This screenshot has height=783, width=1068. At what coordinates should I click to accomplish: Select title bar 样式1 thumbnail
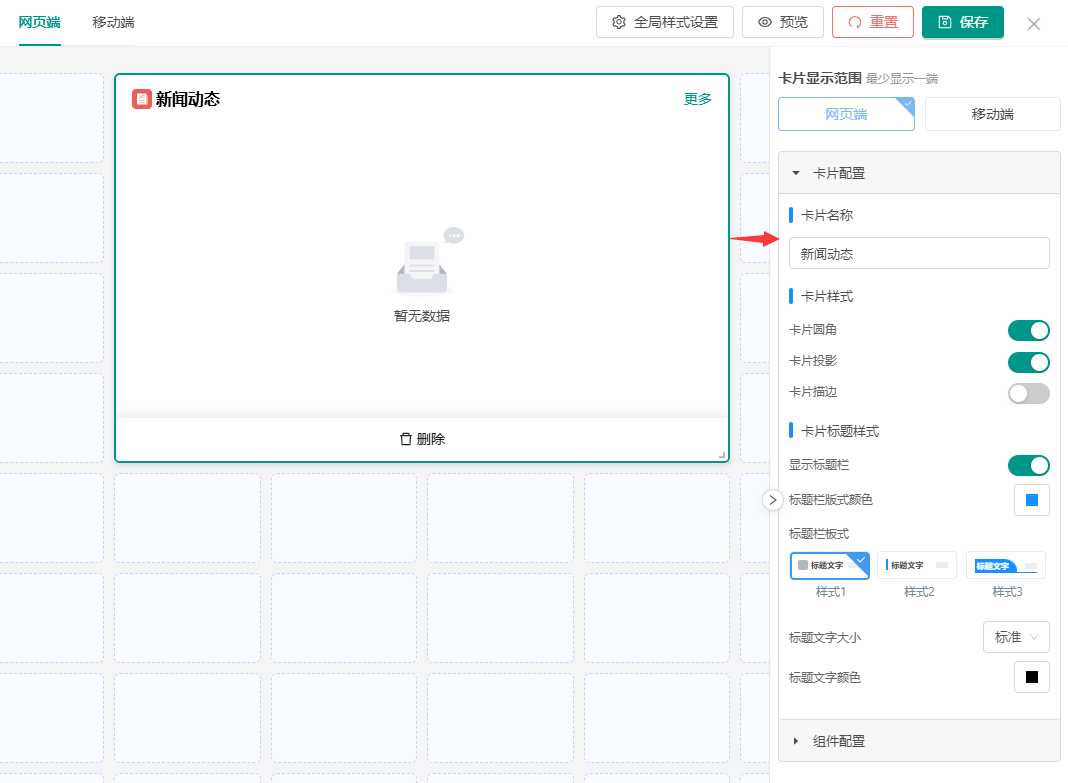click(x=830, y=565)
